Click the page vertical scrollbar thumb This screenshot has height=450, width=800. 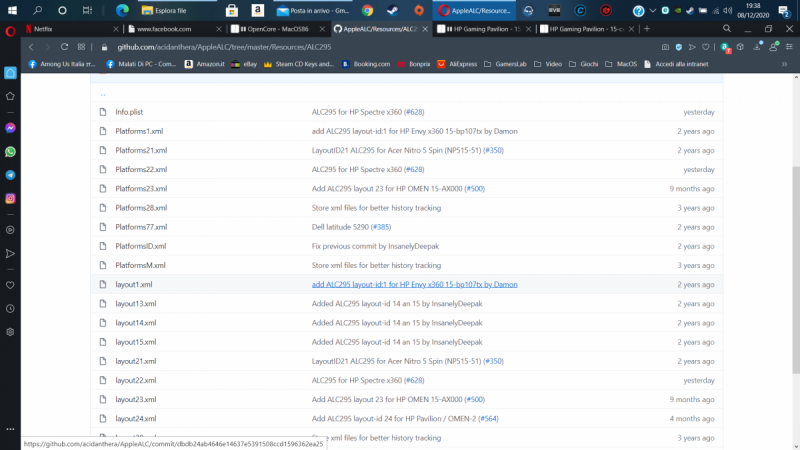[796, 269]
